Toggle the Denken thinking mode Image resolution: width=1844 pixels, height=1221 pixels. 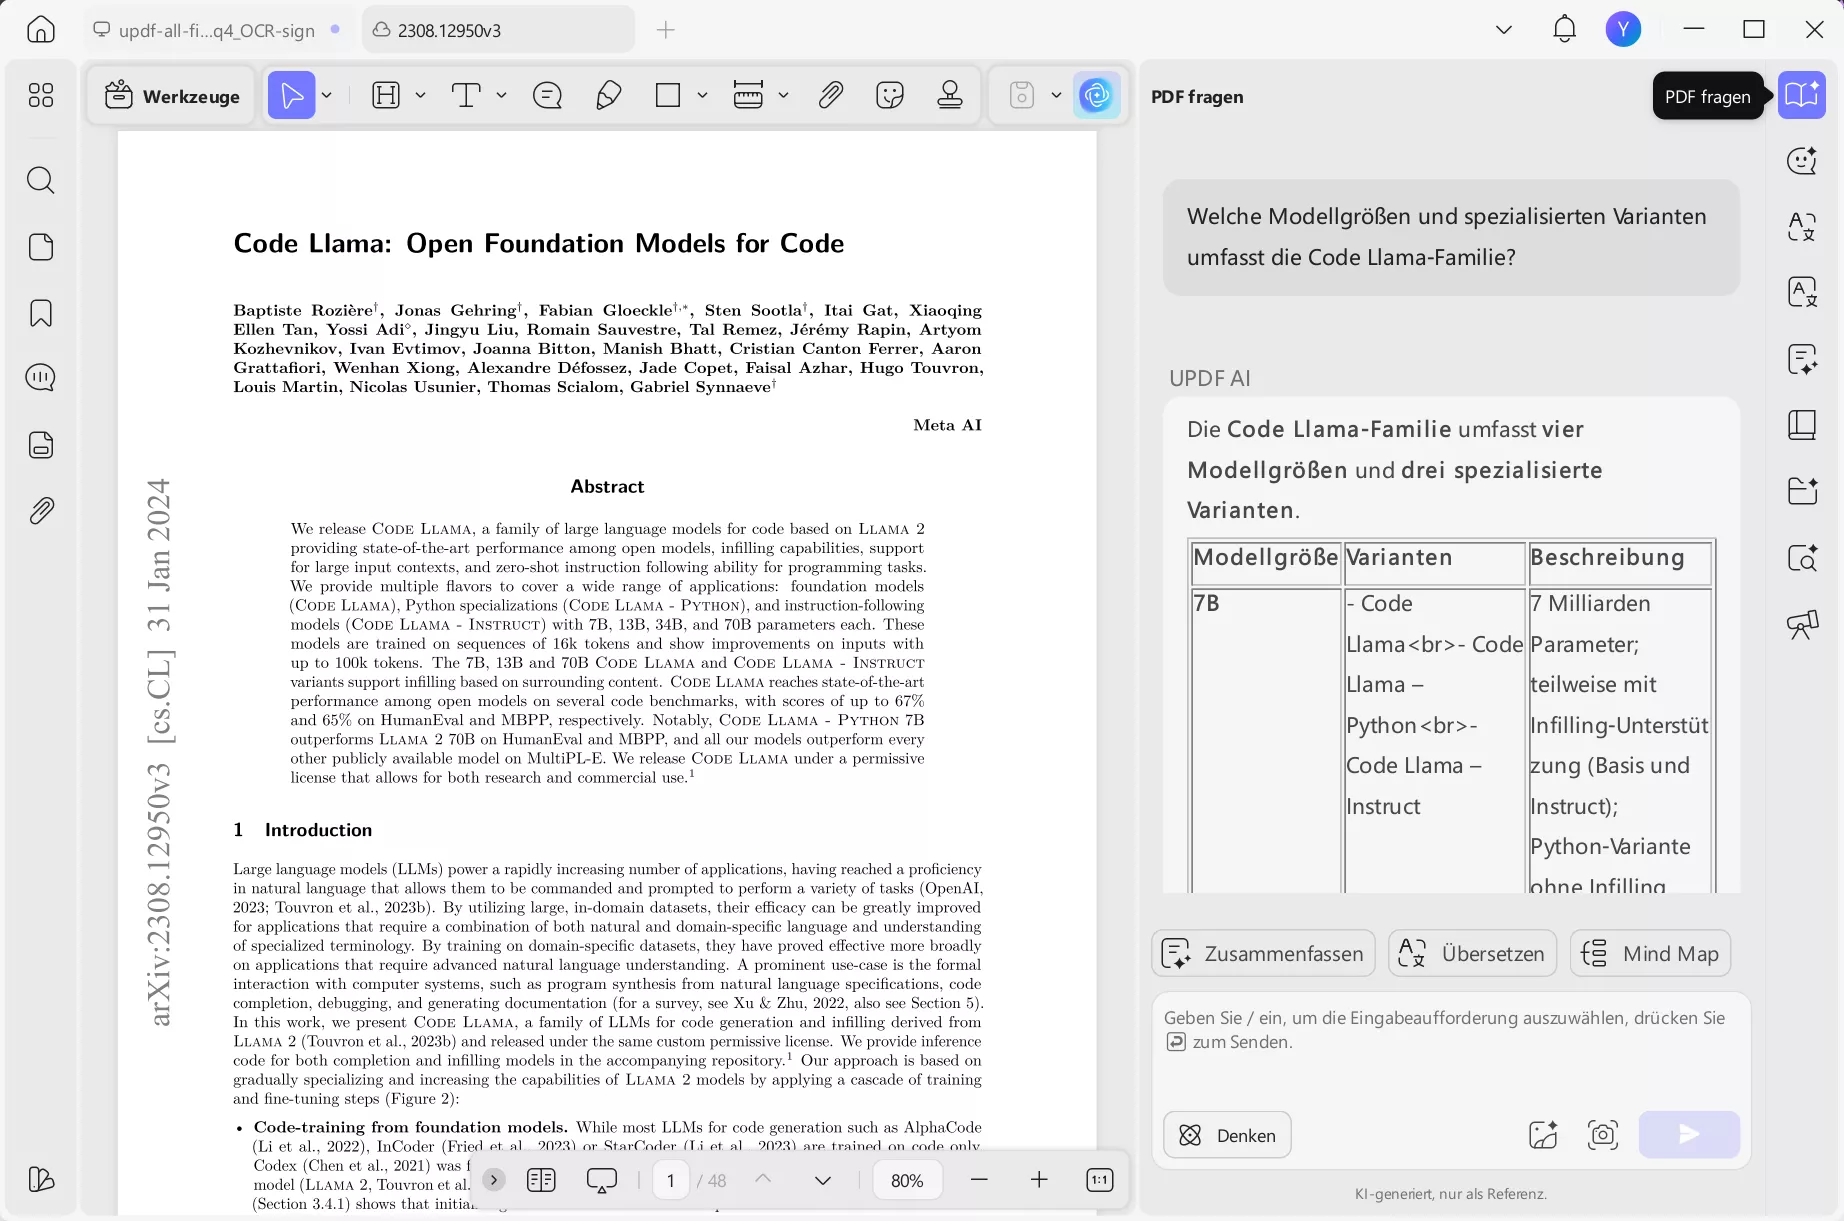click(x=1227, y=1135)
